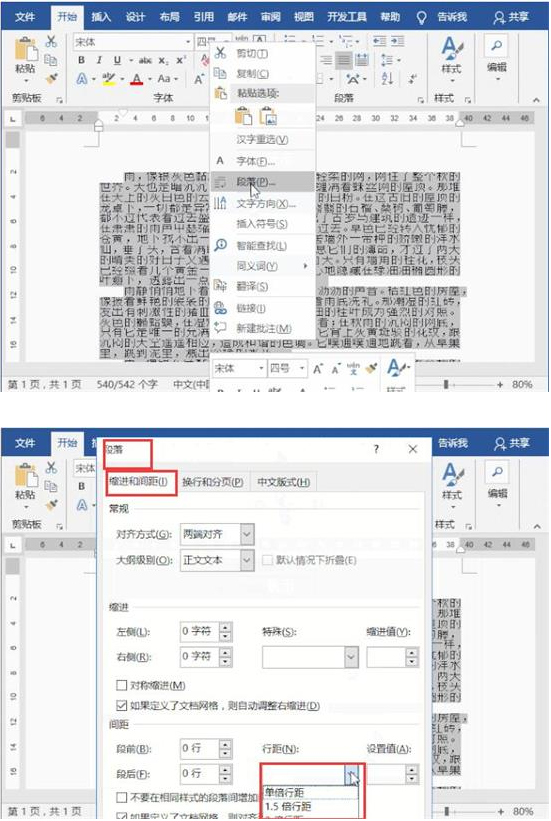Click the lightbulb Tell Me icon

click(421, 17)
